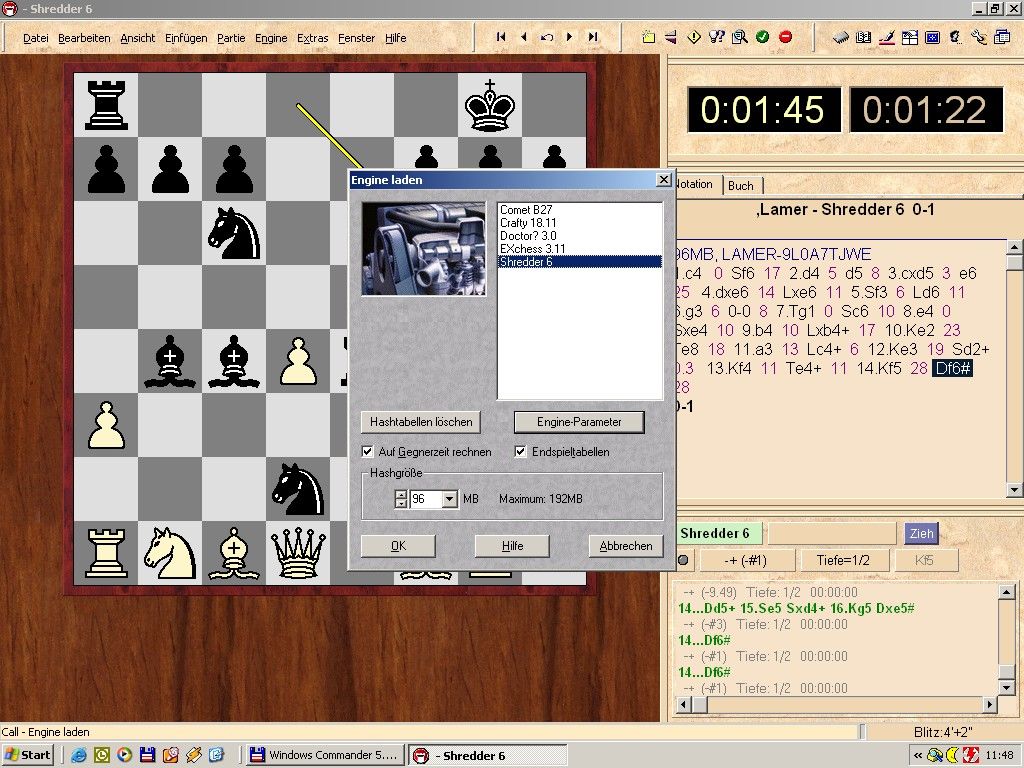Switch to the Buch tab
1024x768 pixels.
pyautogui.click(x=741, y=185)
